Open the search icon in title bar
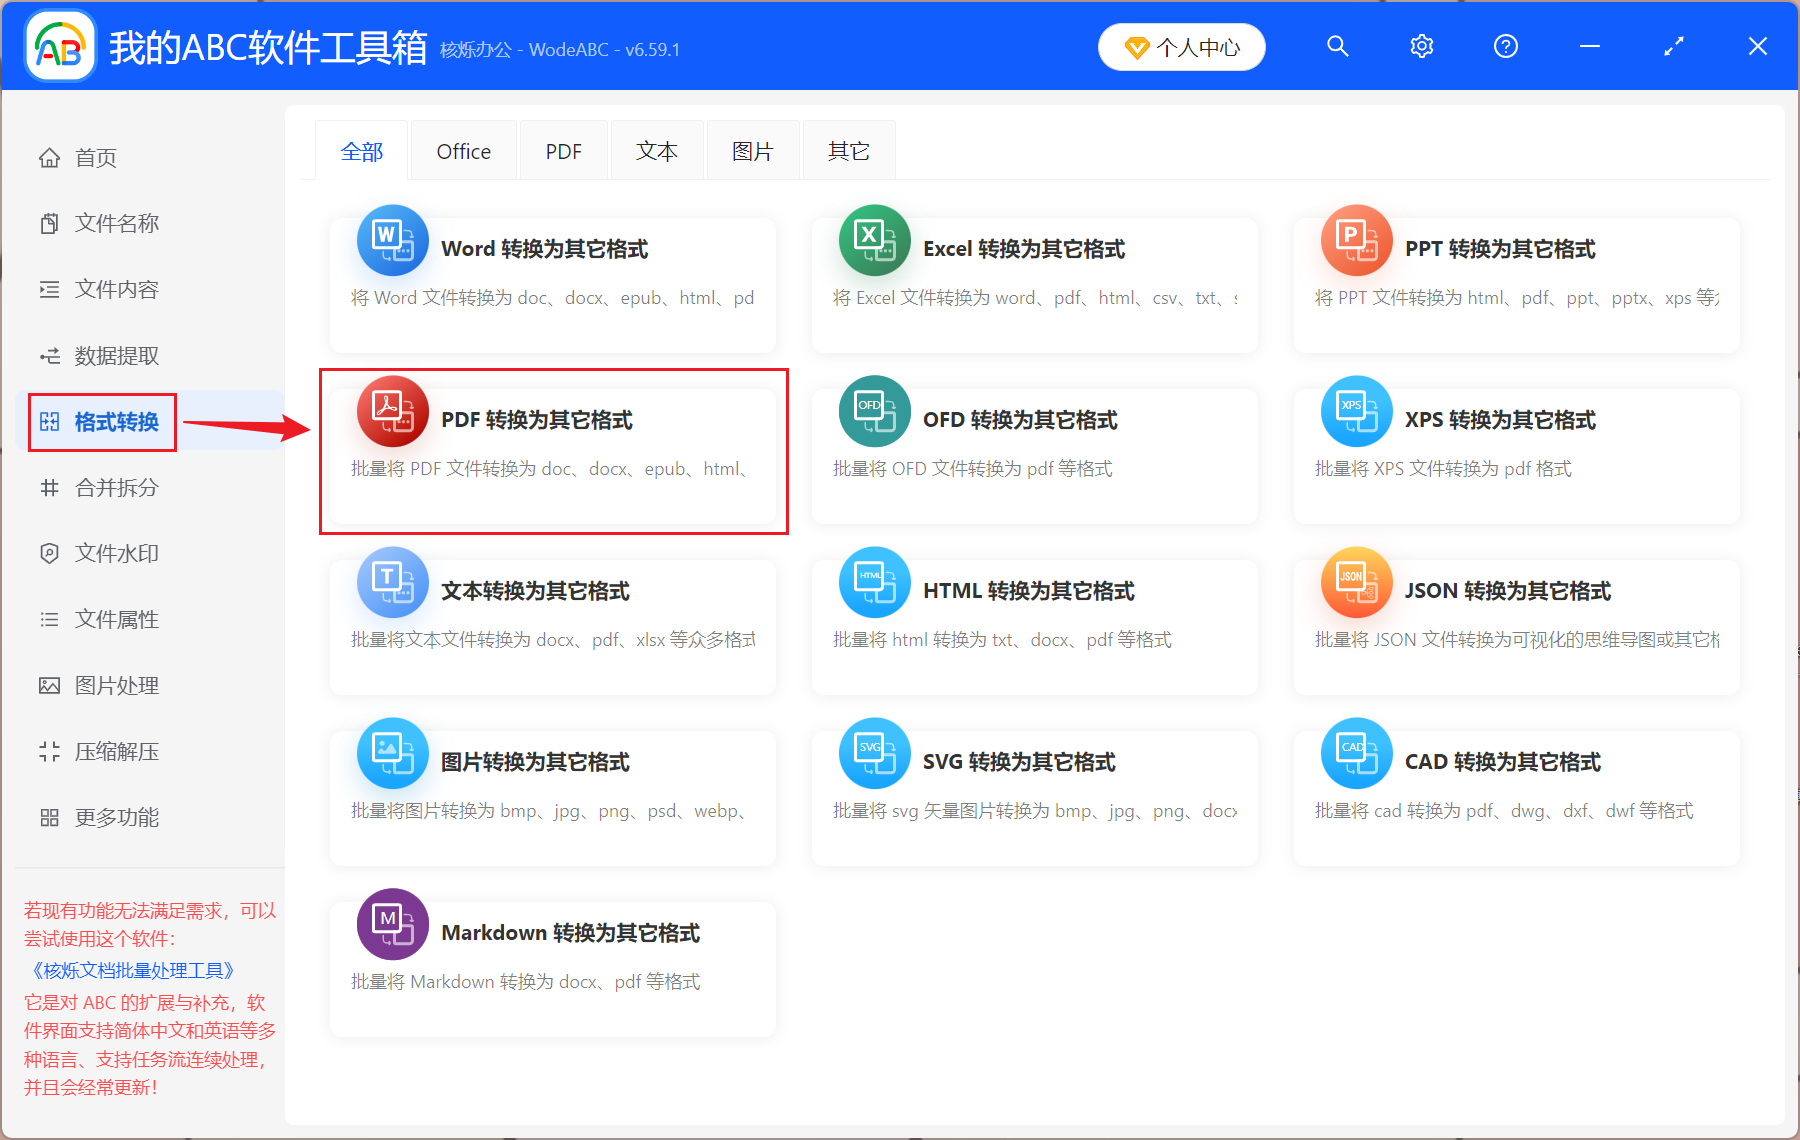The height and width of the screenshot is (1140, 1800). (x=1338, y=46)
